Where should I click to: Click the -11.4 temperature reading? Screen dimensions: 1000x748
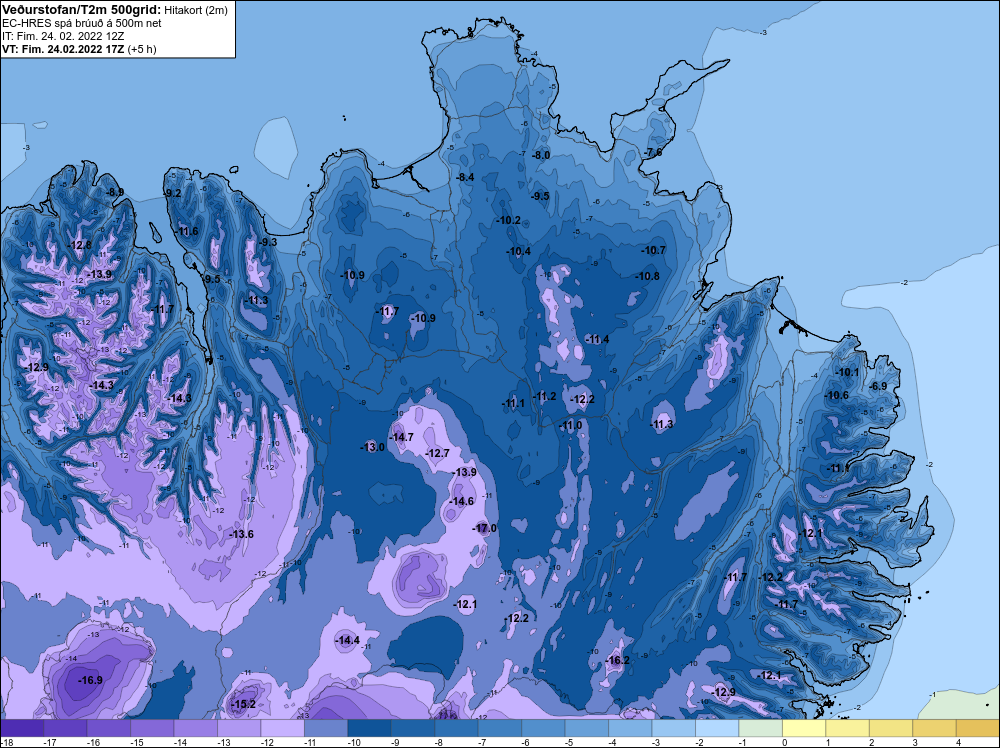tap(596, 339)
